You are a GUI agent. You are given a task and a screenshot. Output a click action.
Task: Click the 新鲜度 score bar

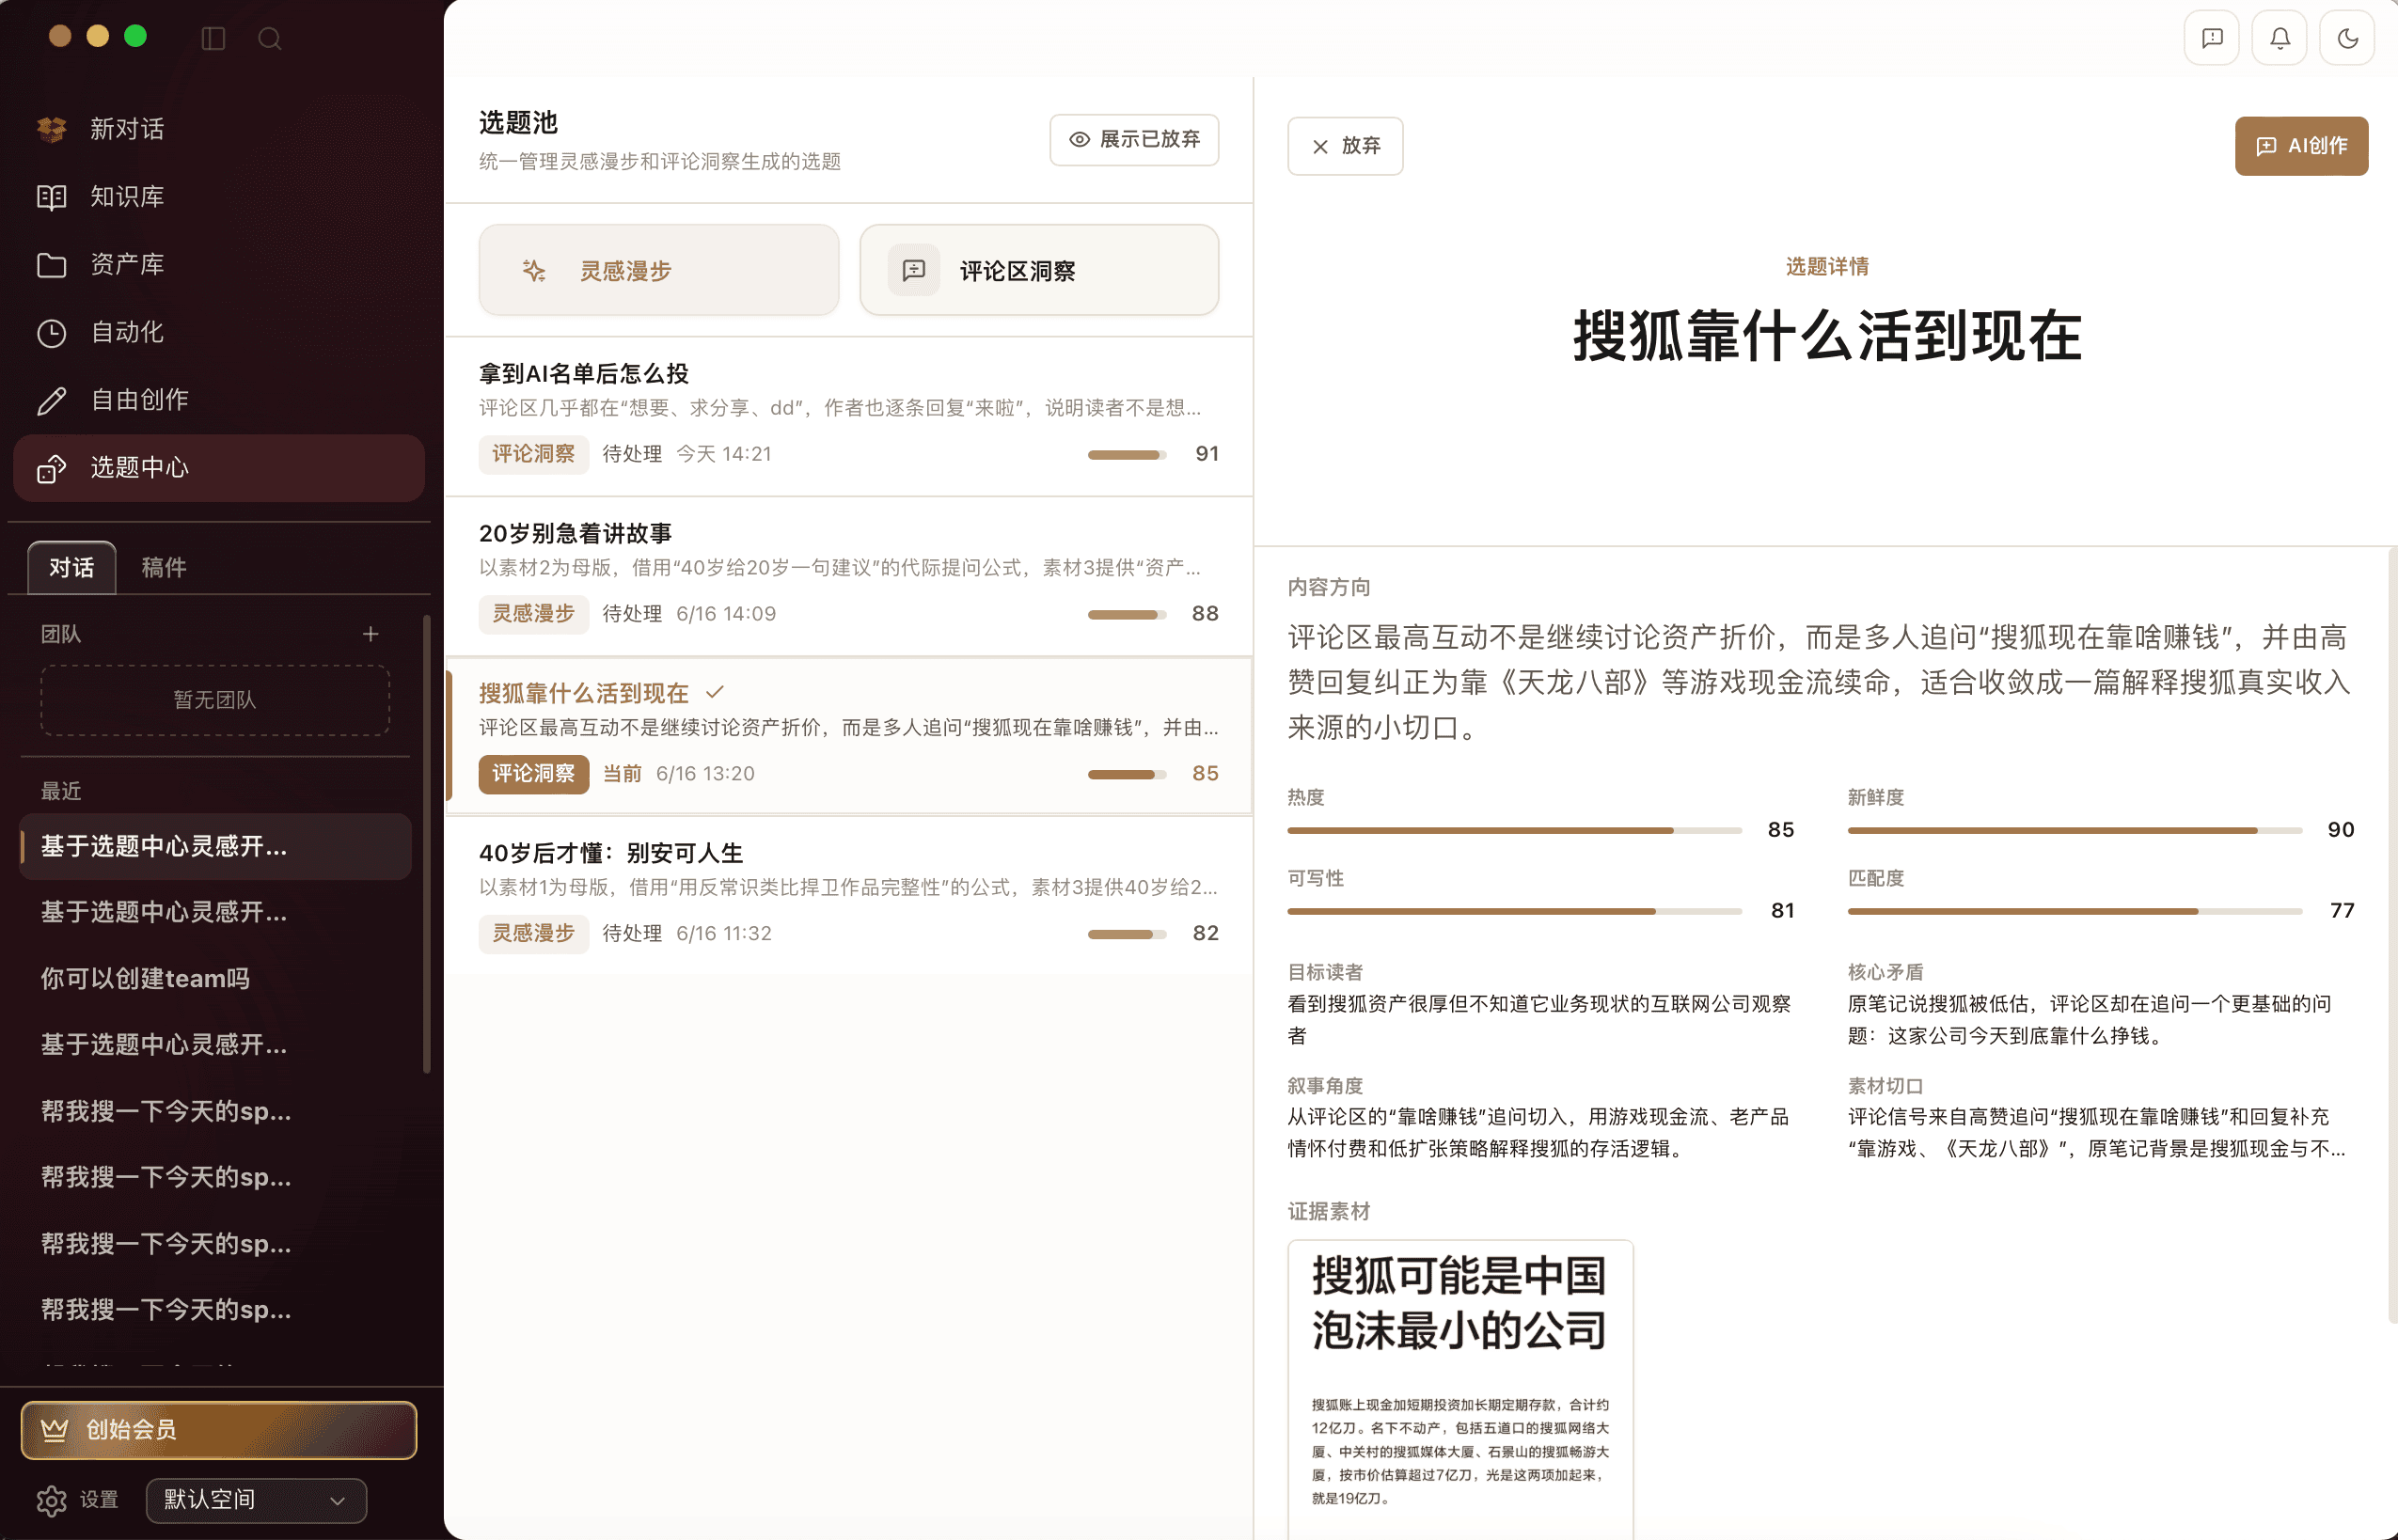tap(2075, 830)
